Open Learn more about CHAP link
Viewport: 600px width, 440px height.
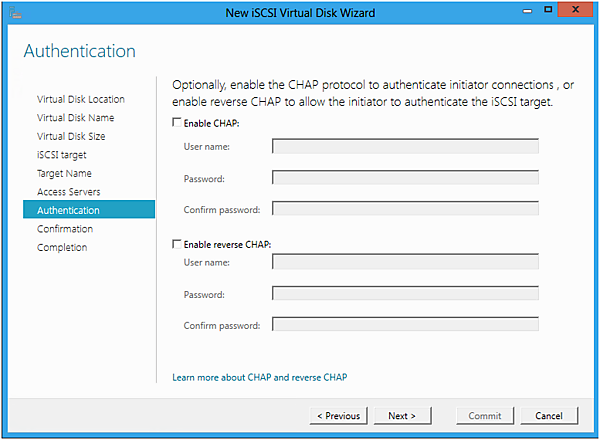259,377
